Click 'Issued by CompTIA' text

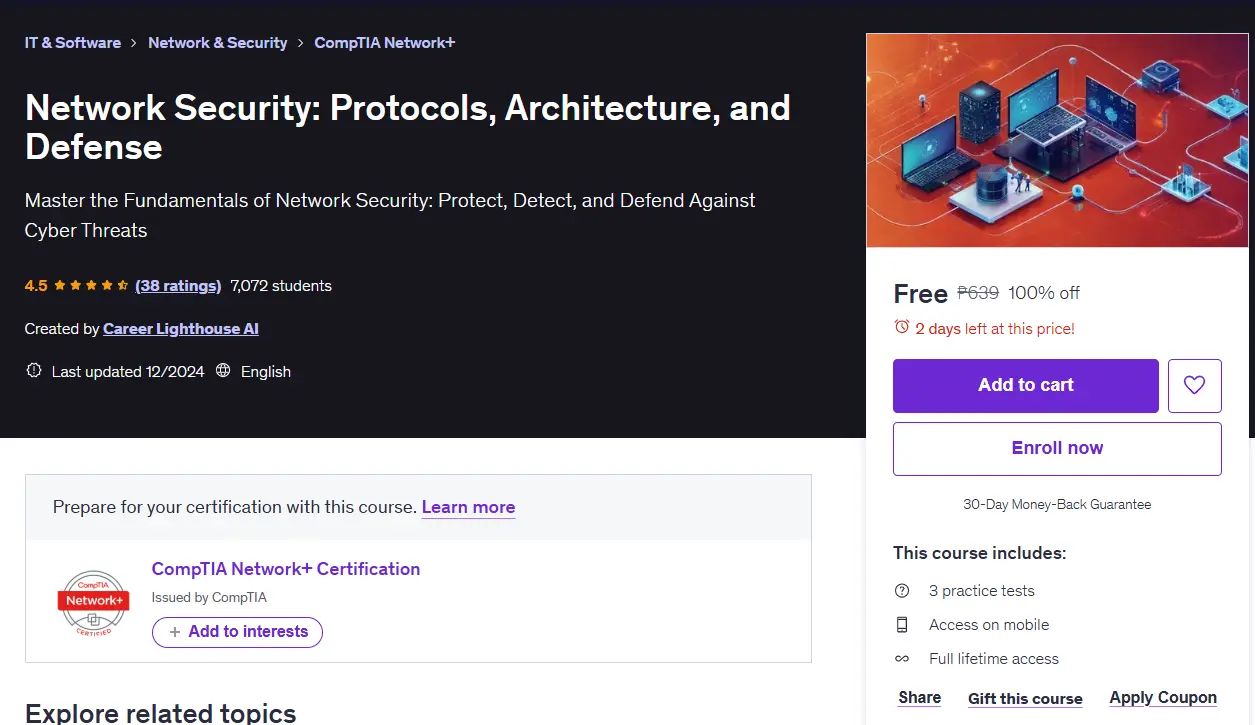point(209,598)
